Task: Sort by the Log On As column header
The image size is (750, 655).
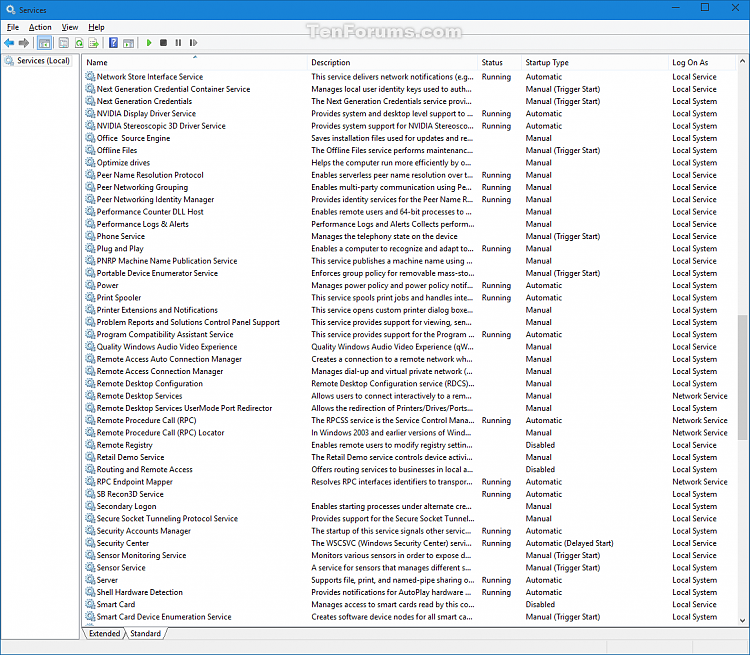Action: [x=702, y=63]
